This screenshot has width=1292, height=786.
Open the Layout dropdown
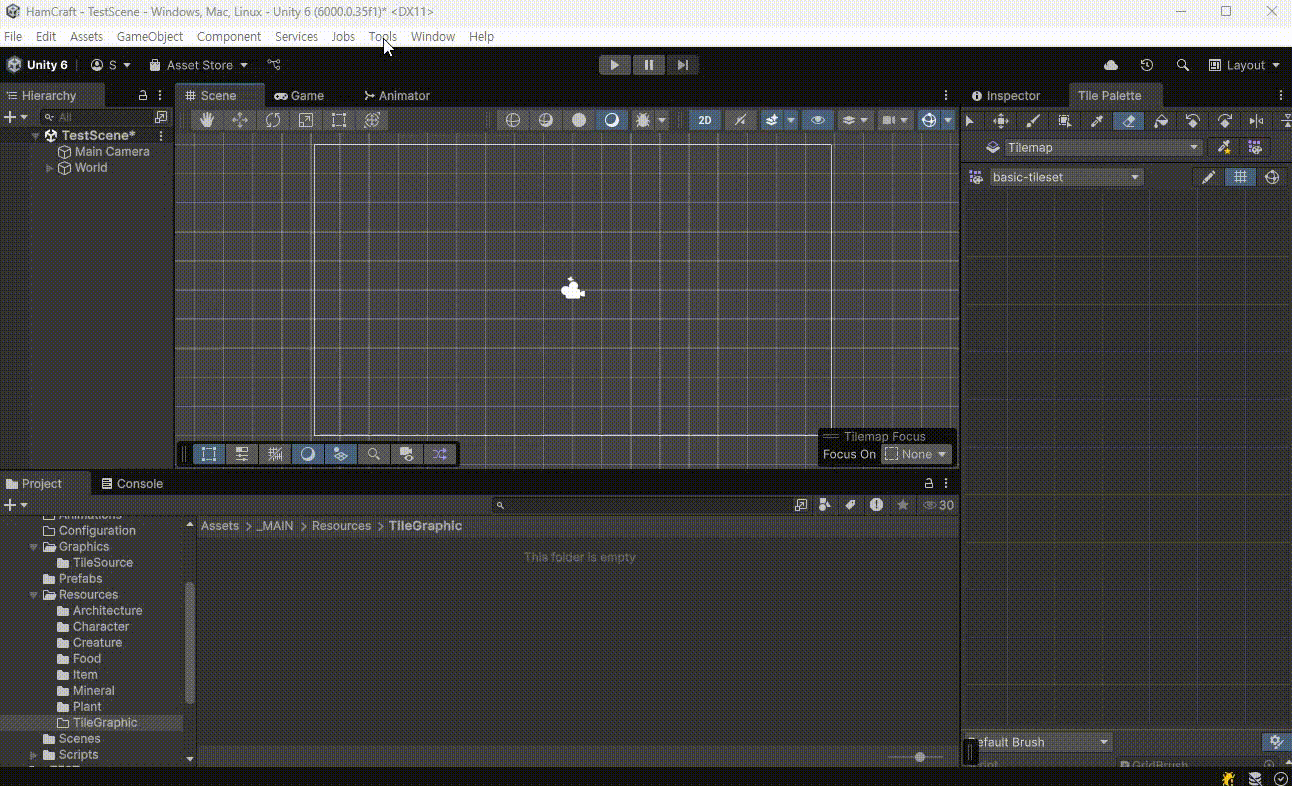tap(1245, 65)
